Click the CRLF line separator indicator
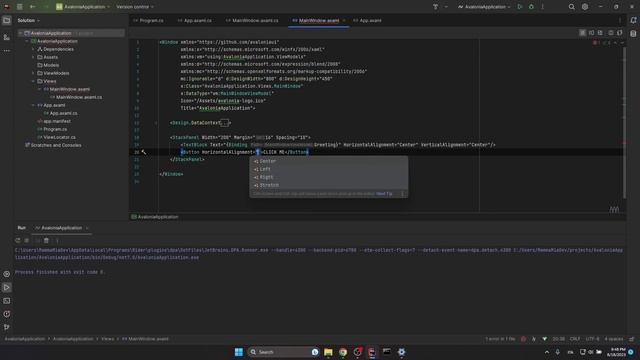This screenshot has width=640, height=360. click(575, 339)
